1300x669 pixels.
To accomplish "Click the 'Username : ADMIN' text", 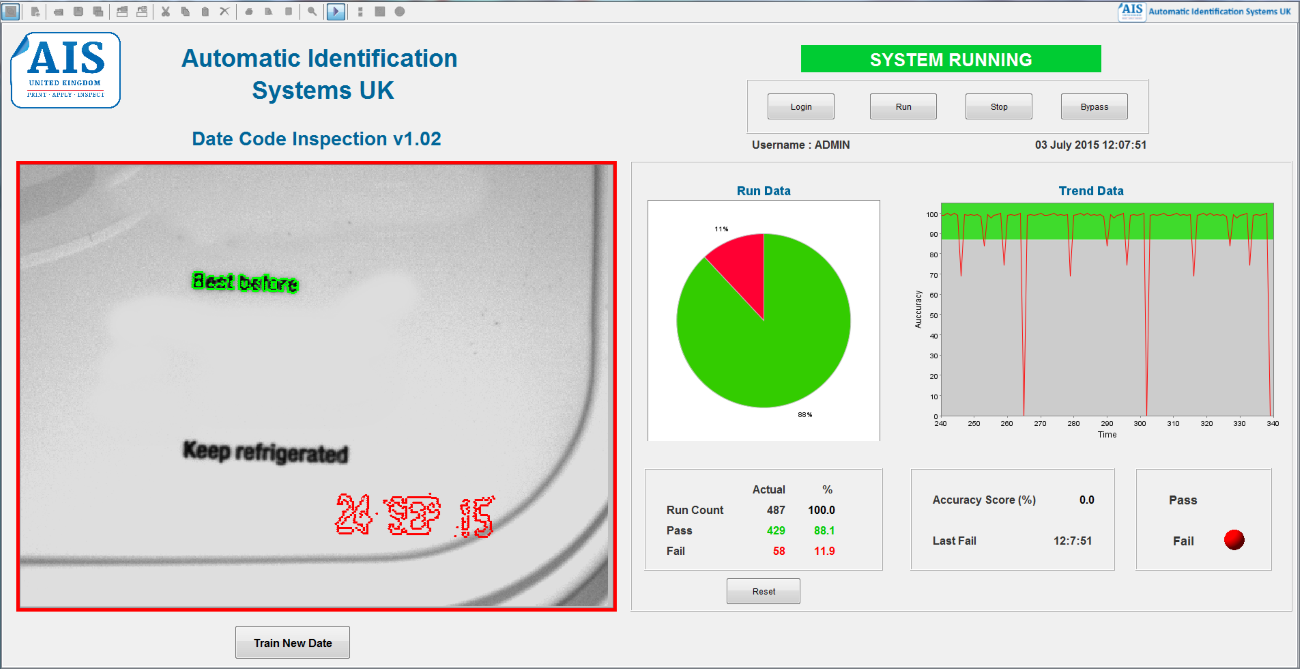I will pyautogui.click(x=801, y=145).
